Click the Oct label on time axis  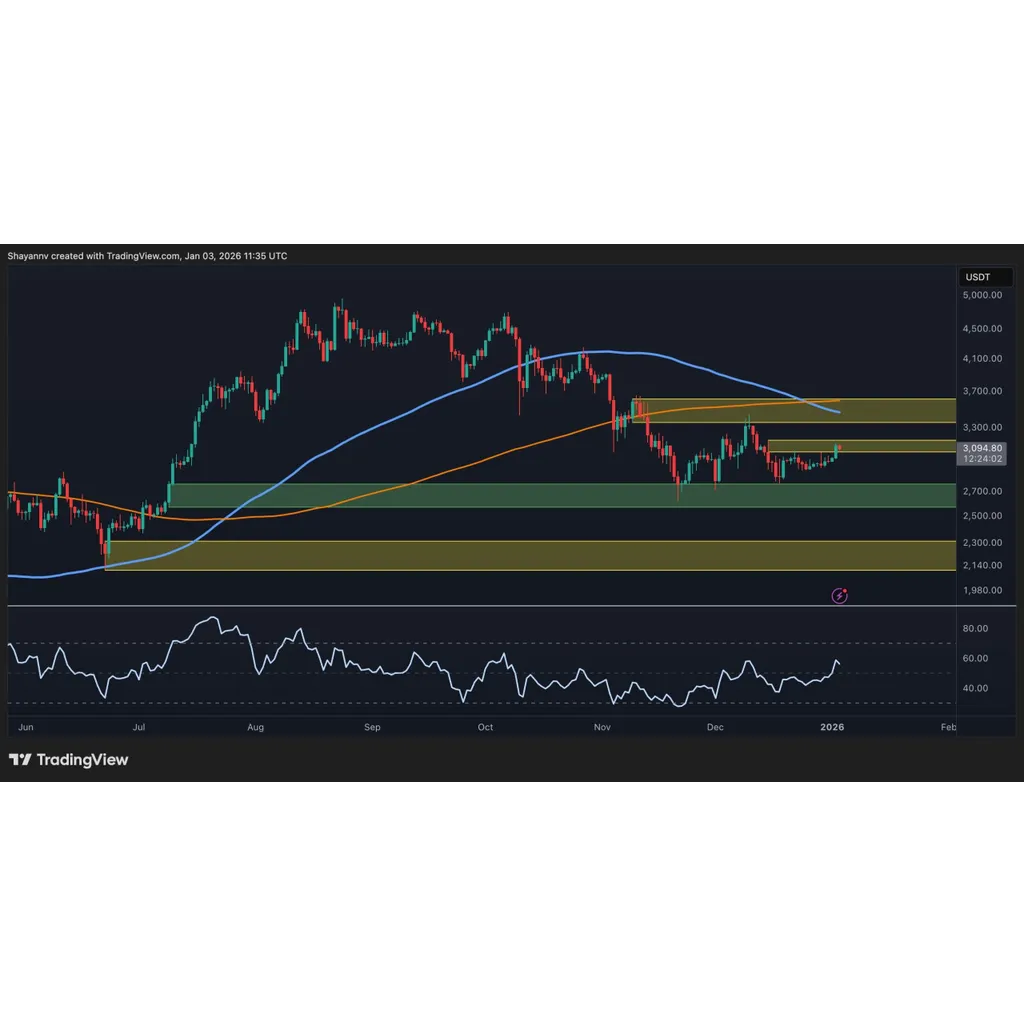click(485, 727)
